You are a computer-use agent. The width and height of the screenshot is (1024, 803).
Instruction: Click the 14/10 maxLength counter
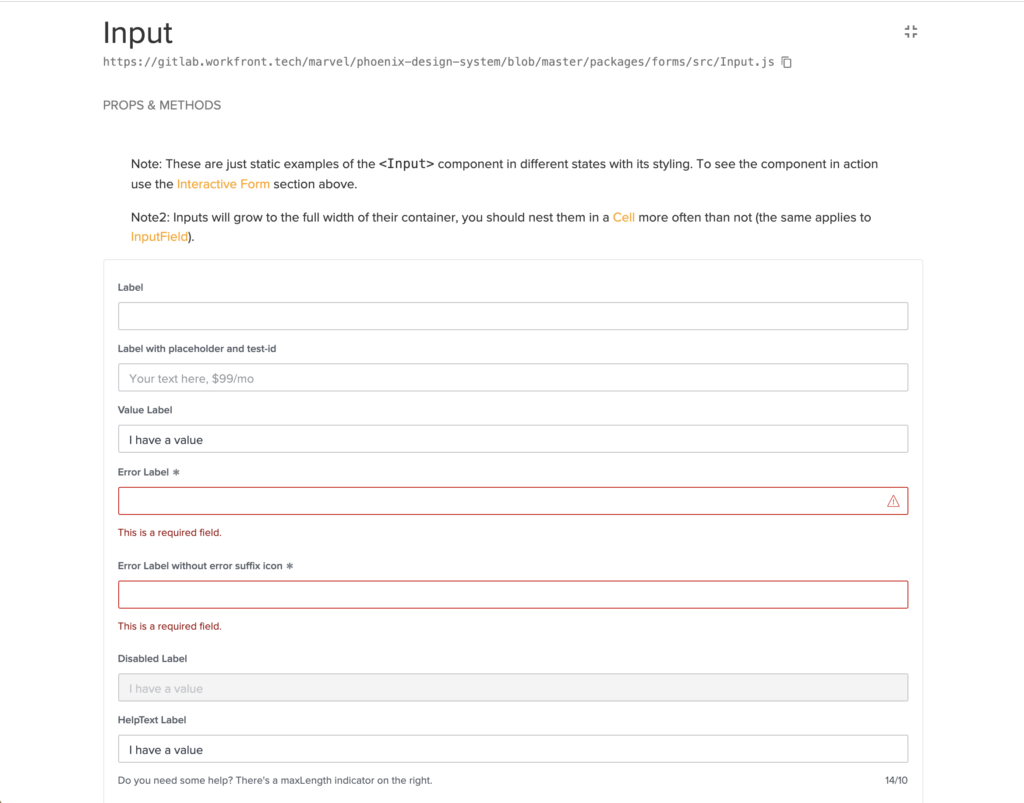coord(896,780)
